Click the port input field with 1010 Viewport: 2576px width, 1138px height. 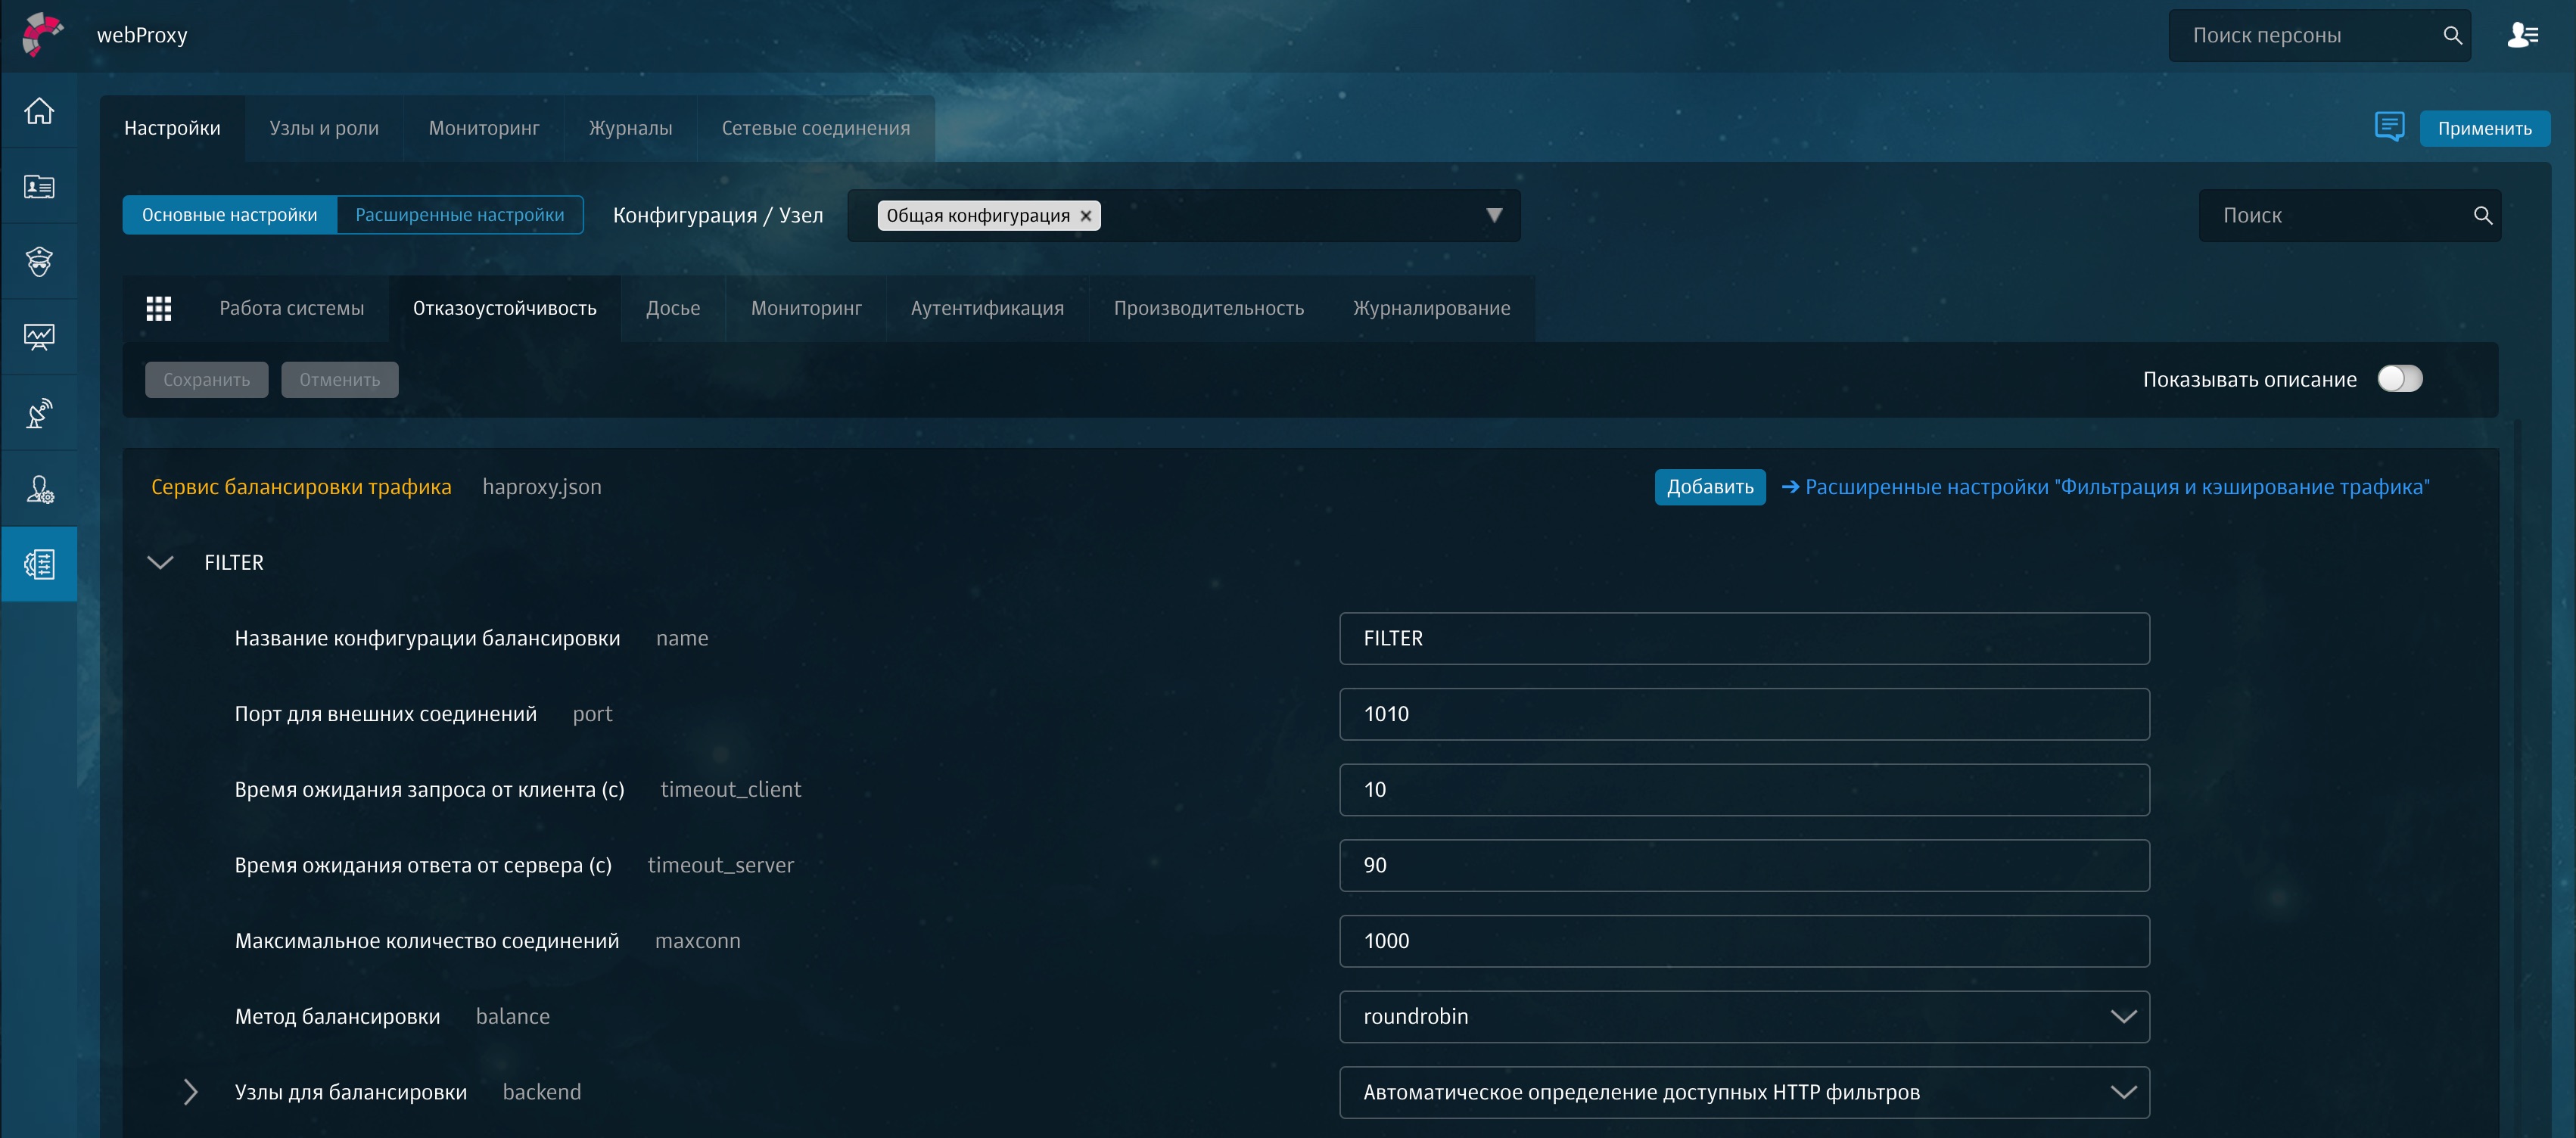coord(1743,714)
